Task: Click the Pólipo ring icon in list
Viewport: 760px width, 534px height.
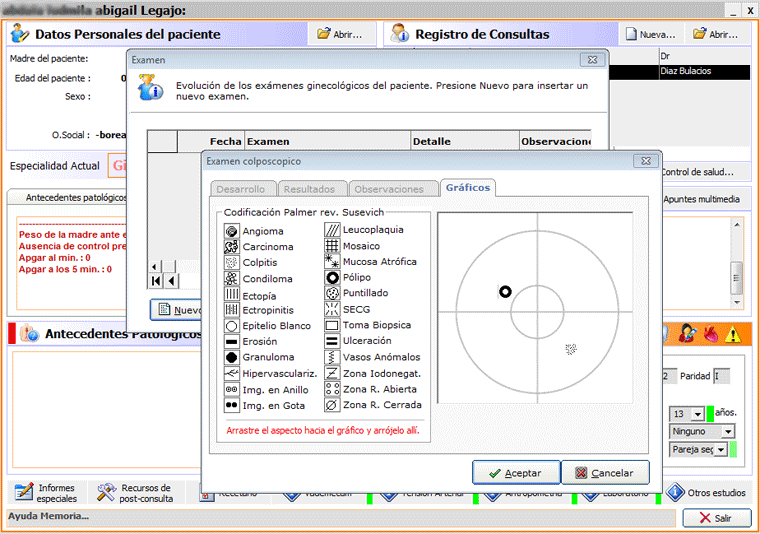Action: click(332, 277)
